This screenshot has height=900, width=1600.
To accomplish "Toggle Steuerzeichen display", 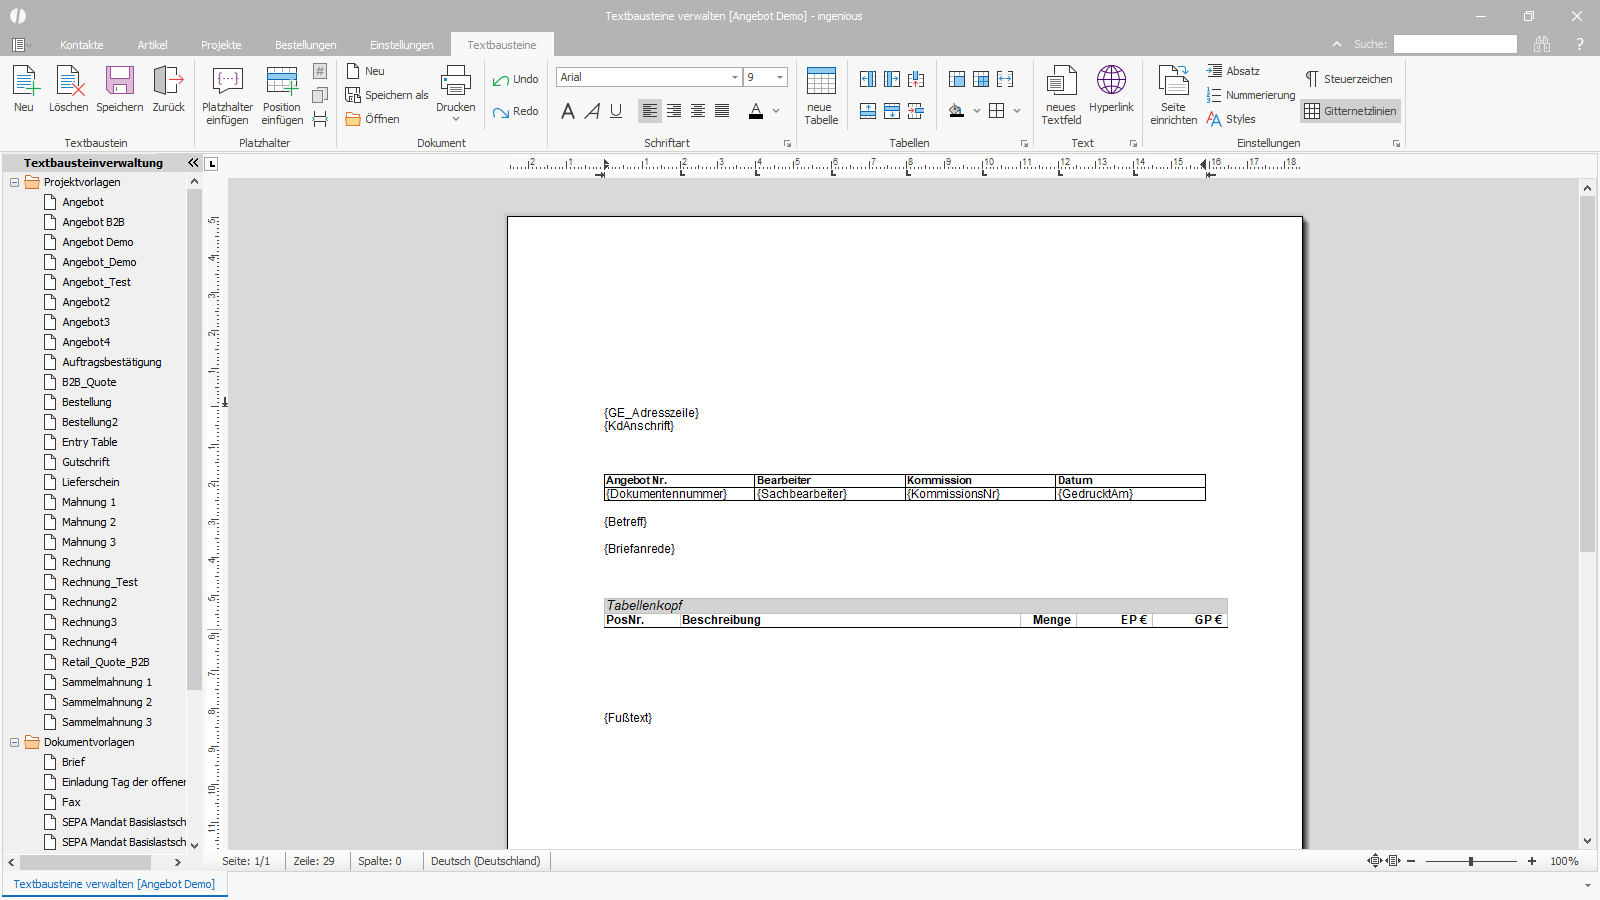I will coord(1349,79).
